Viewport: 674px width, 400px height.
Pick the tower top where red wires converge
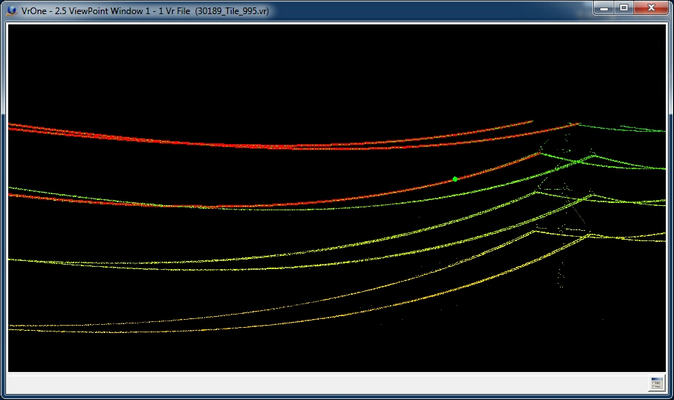point(574,125)
